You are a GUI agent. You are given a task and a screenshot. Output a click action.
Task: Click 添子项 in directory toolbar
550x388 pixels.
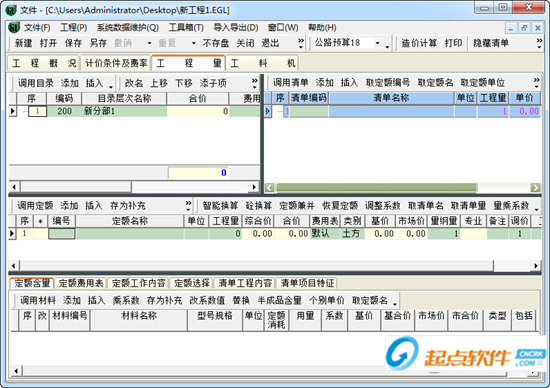(213, 83)
